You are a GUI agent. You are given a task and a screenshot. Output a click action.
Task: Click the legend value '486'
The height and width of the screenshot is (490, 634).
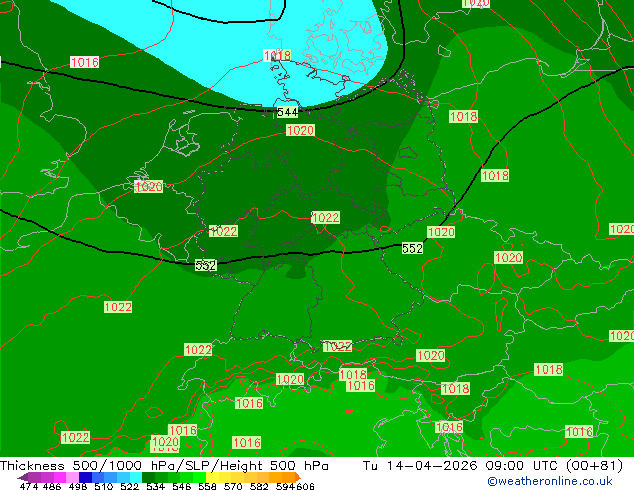[52, 486]
